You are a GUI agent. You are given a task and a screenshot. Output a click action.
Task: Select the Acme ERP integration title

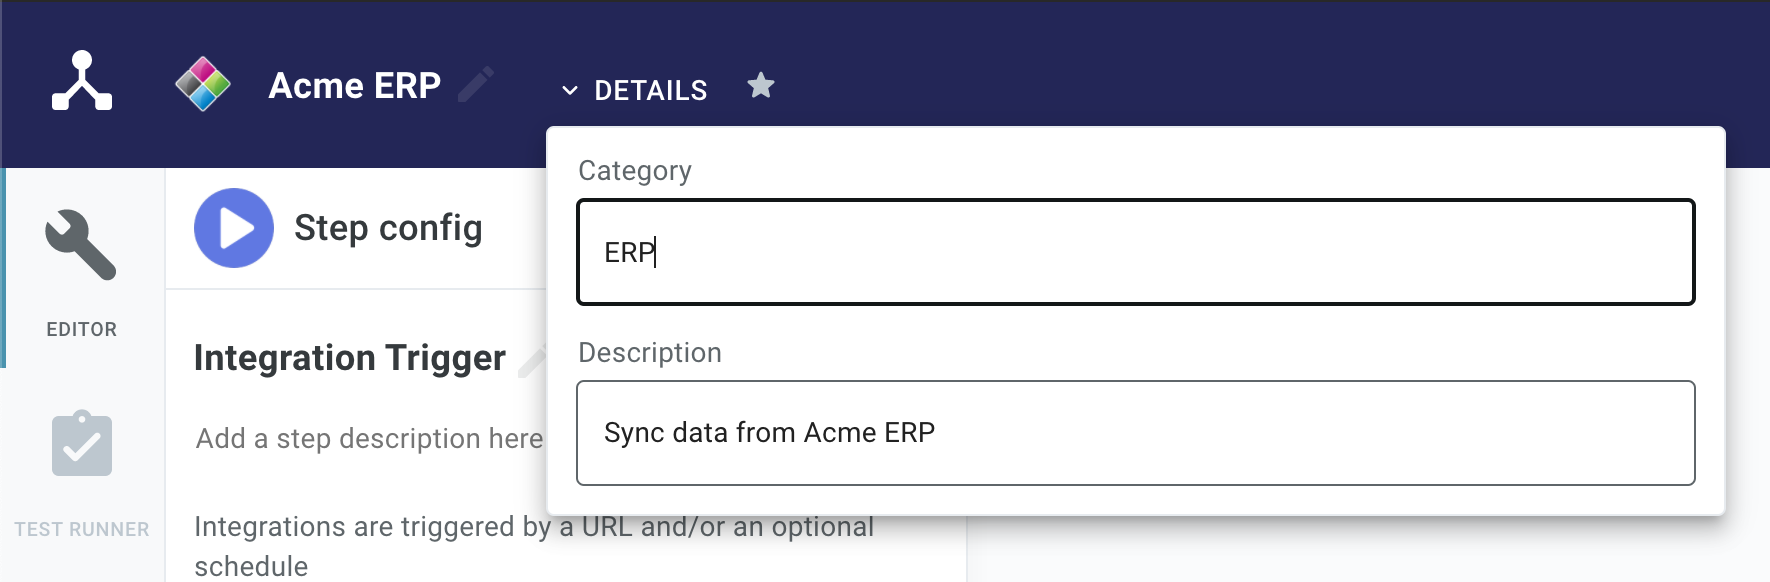click(354, 84)
